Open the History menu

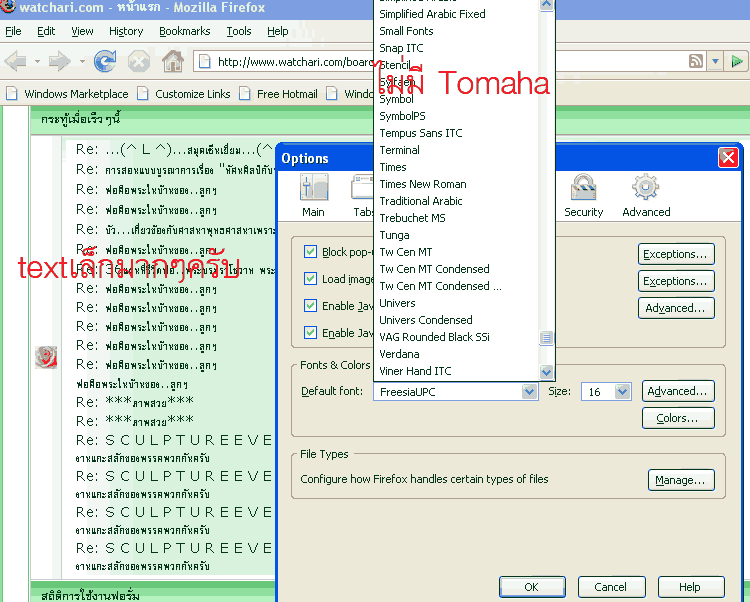click(x=126, y=31)
